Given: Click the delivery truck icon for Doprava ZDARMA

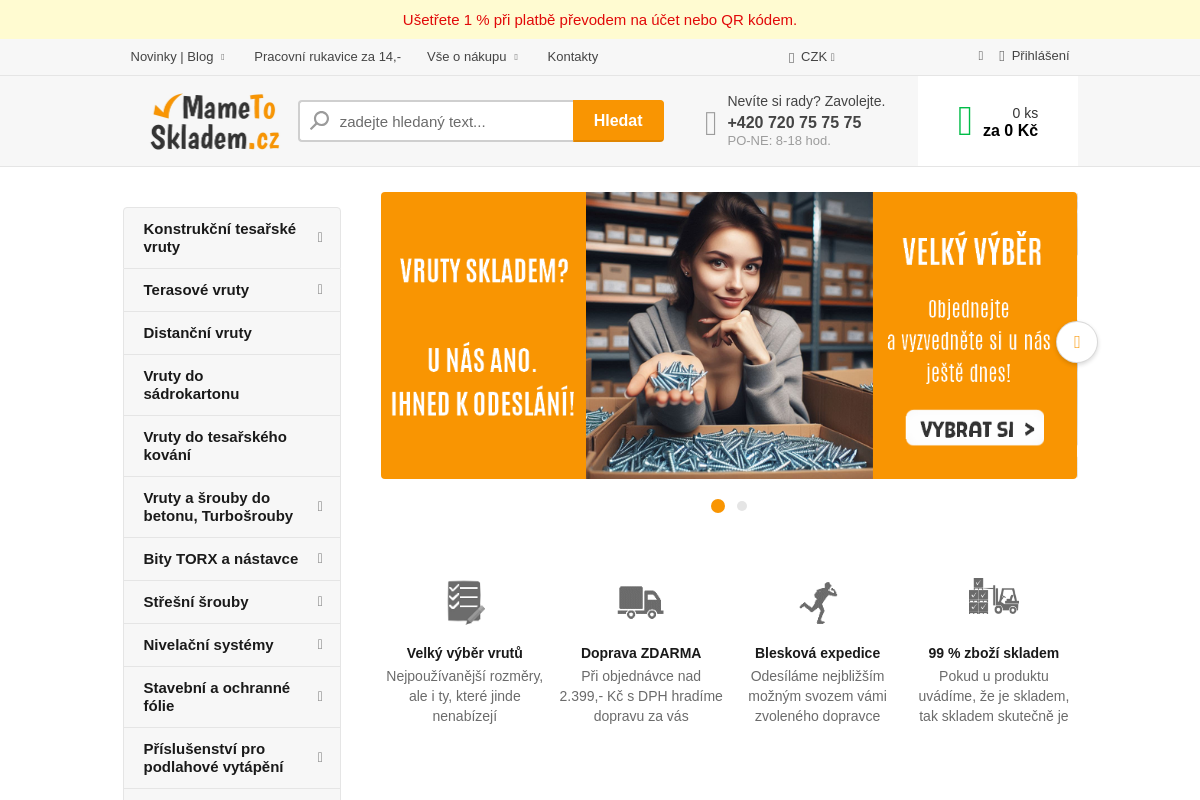Looking at the screenshot, I should [x=641, y=602].
